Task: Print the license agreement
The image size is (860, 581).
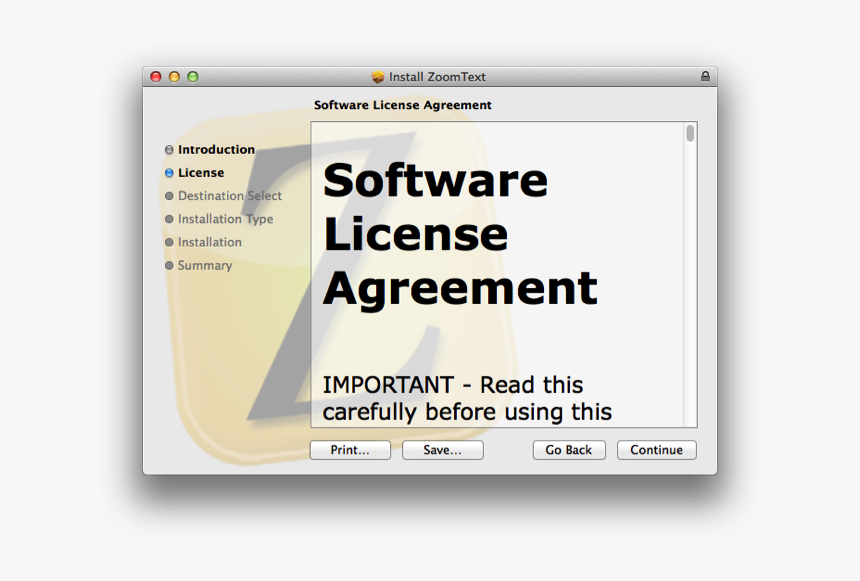Action: [x=350, y=450]
